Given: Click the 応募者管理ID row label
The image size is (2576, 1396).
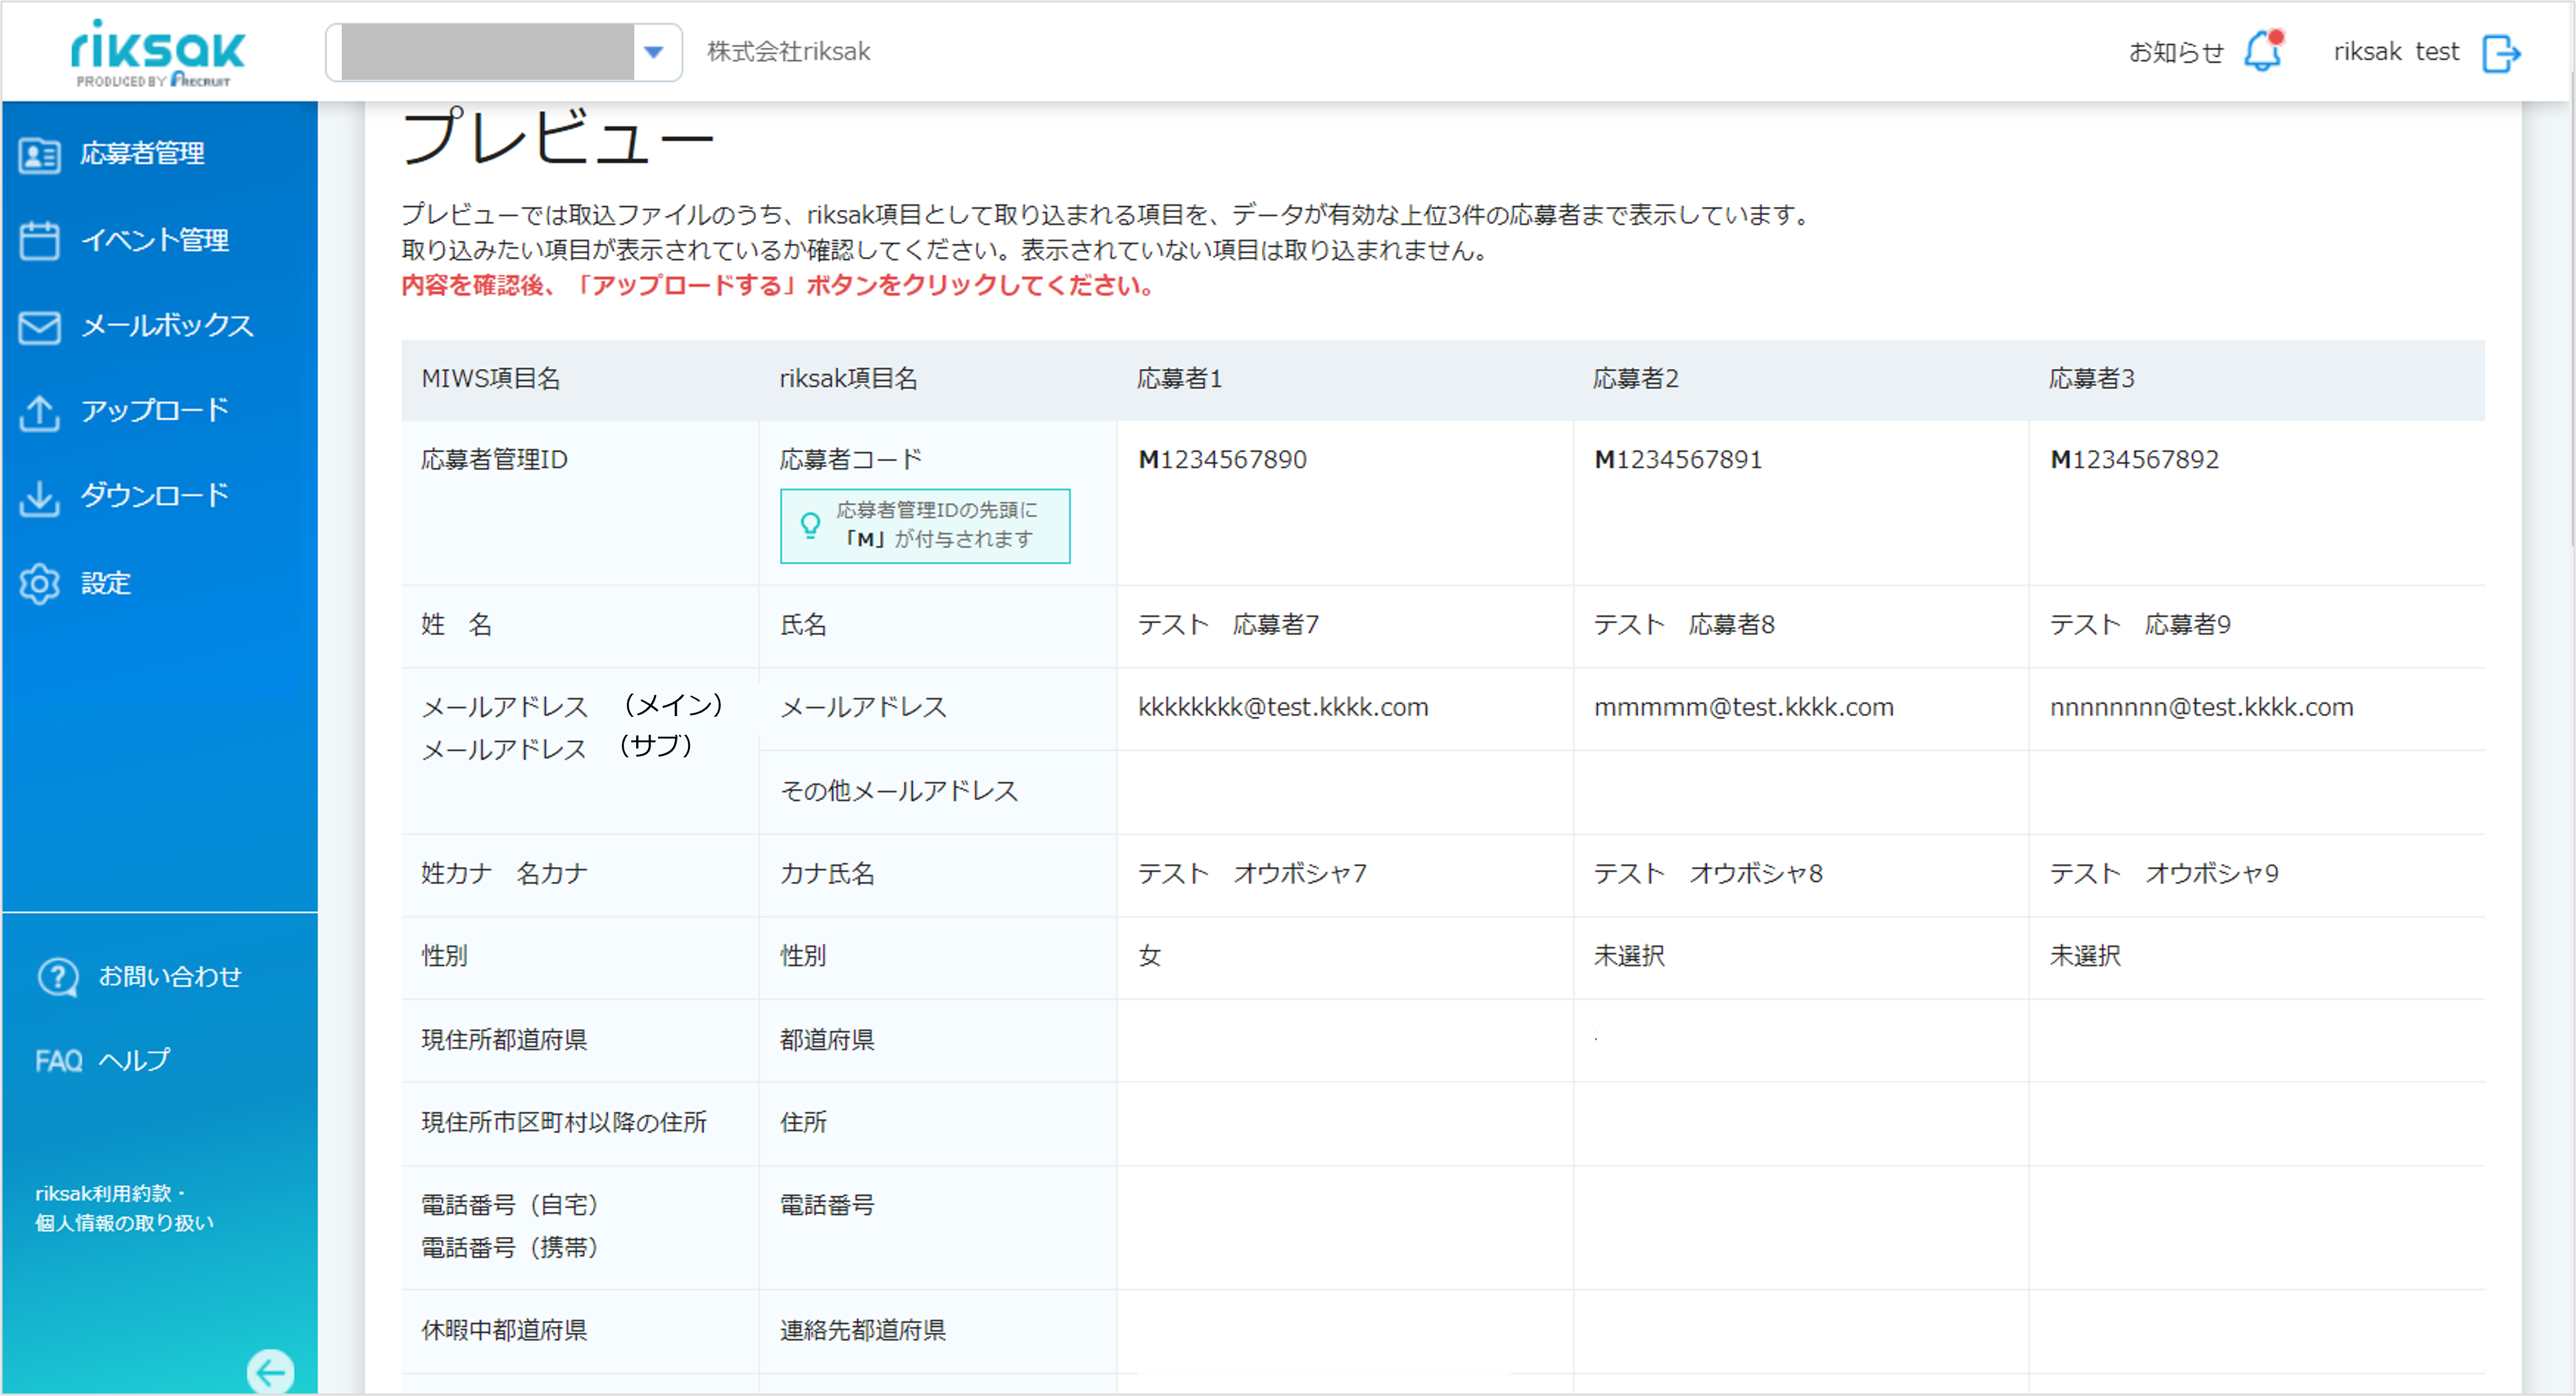Looking at the screenshot, I should [x=494, y=460].
